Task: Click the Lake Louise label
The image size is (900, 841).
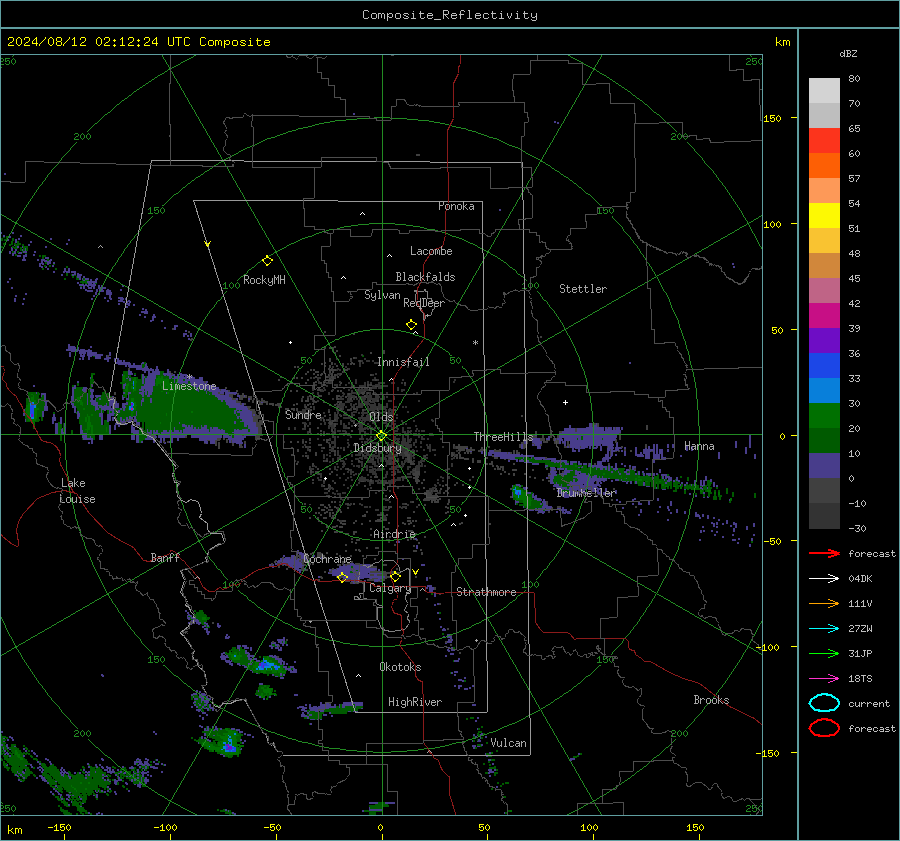Action: click(77, 491)
